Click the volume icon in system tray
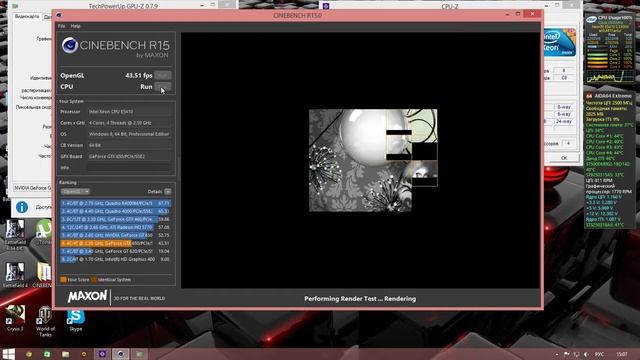The height and width of the screenshot is (360, 640). pyautogui.click(x=586, y=354)
